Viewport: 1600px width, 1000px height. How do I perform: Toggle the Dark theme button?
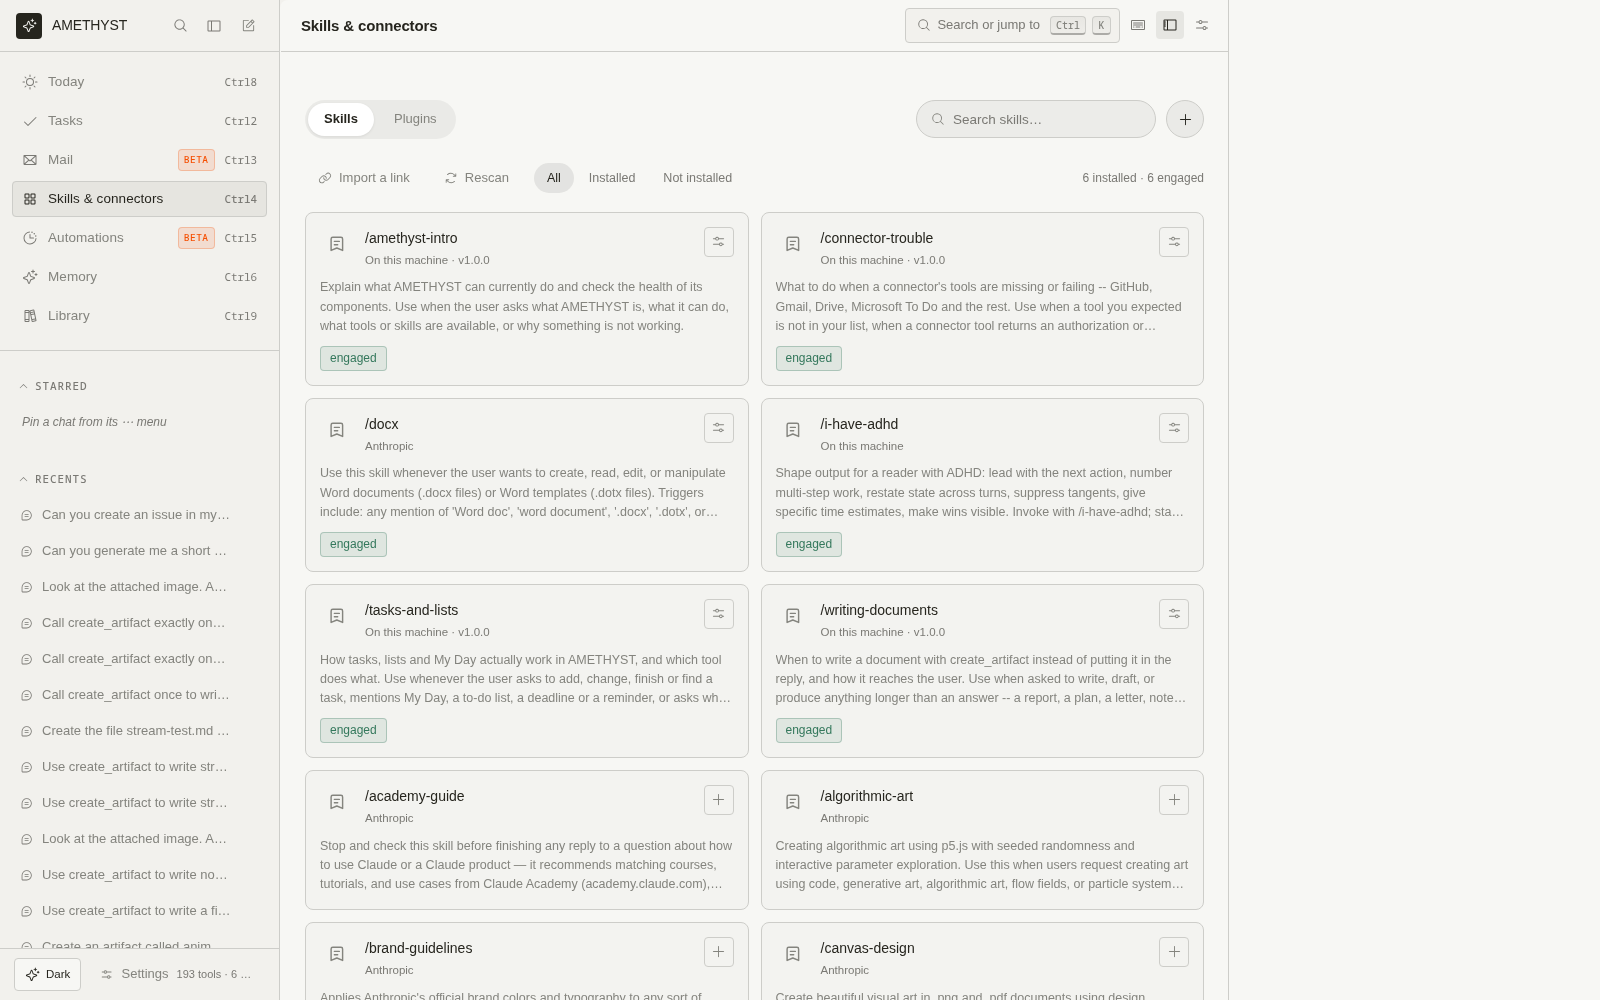[48, 974]
